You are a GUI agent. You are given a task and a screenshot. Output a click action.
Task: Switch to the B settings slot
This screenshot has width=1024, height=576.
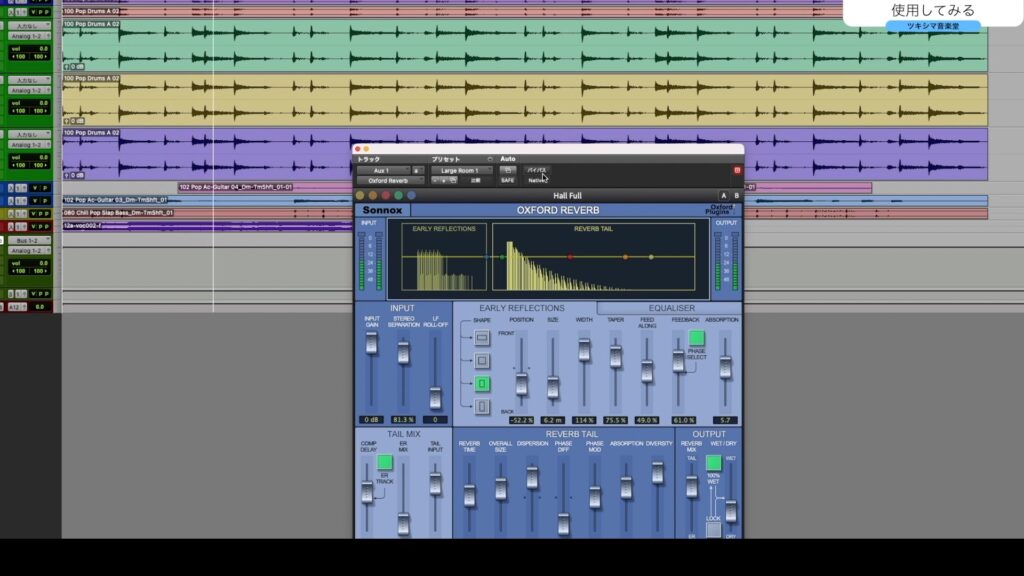coord(737,195)
